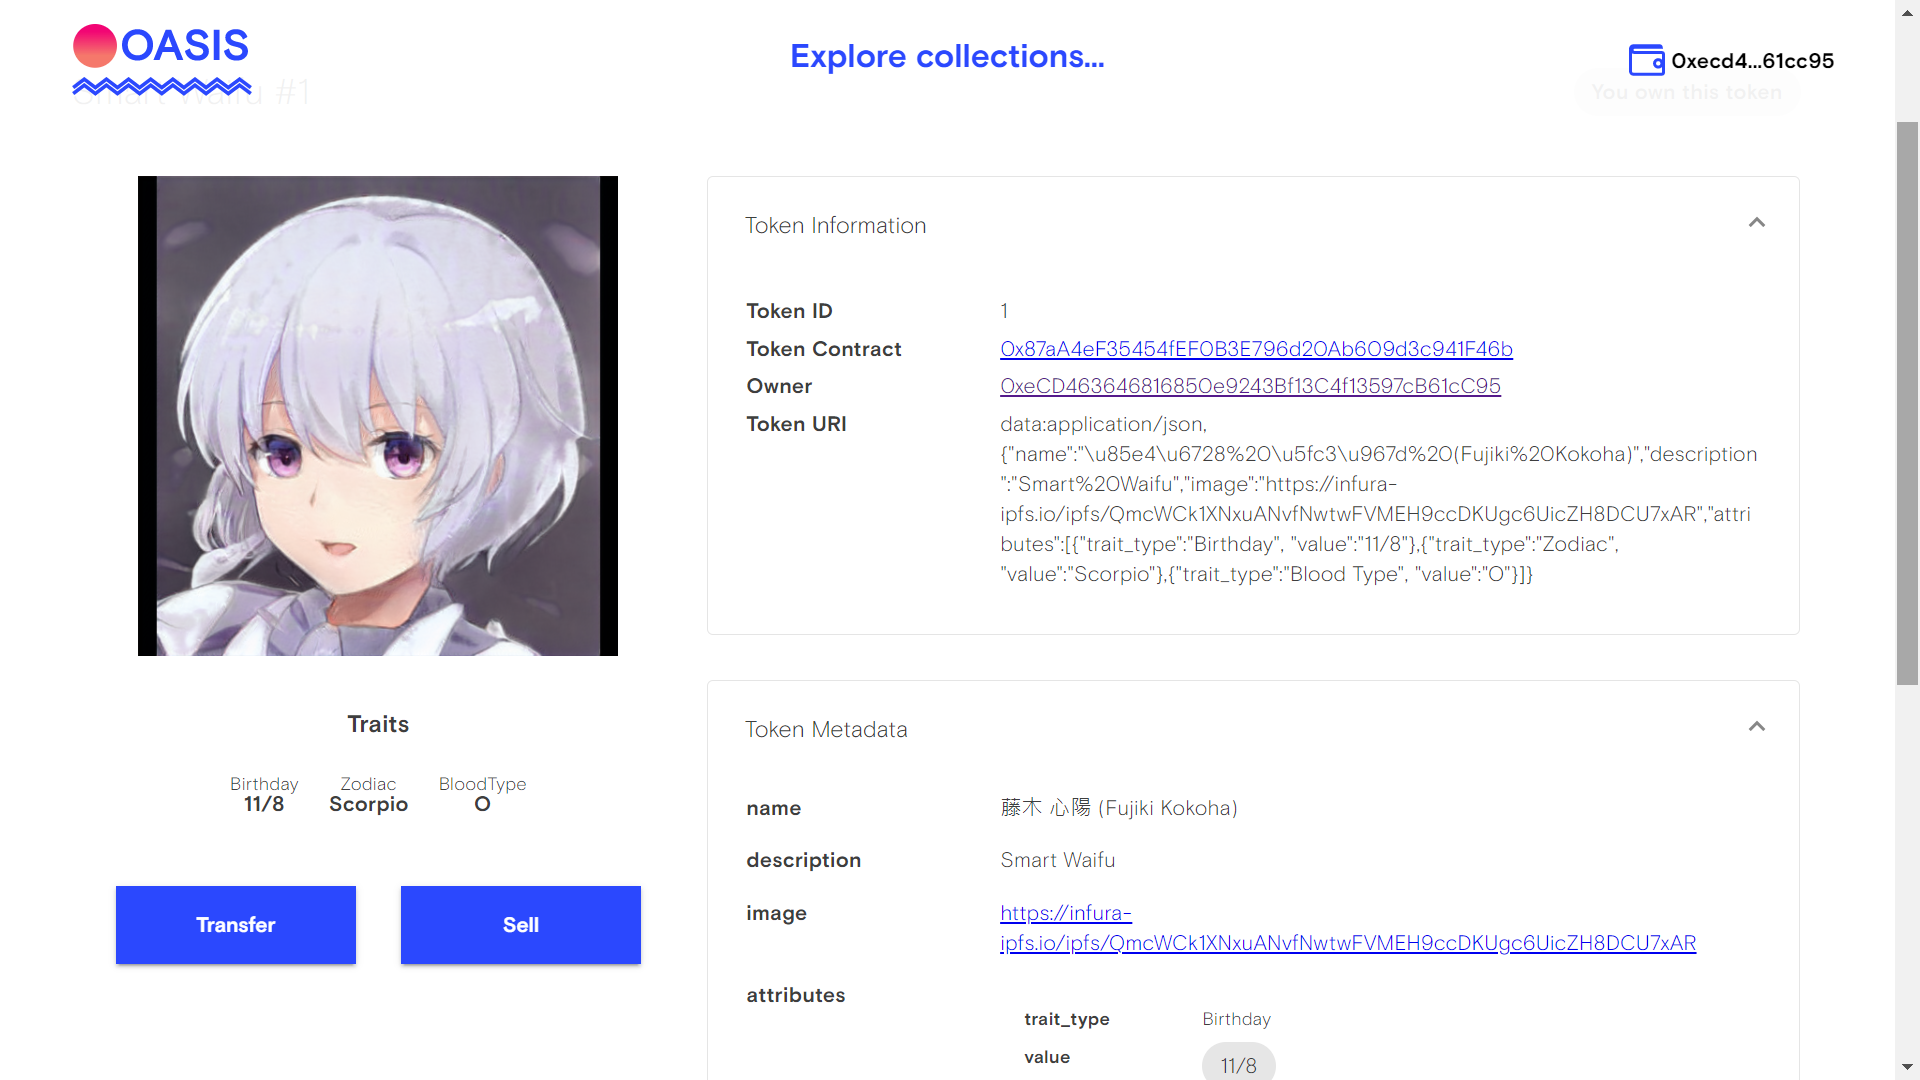1920x1080 pixels.
Task: Open the Owner address link
Action: 1250,386
